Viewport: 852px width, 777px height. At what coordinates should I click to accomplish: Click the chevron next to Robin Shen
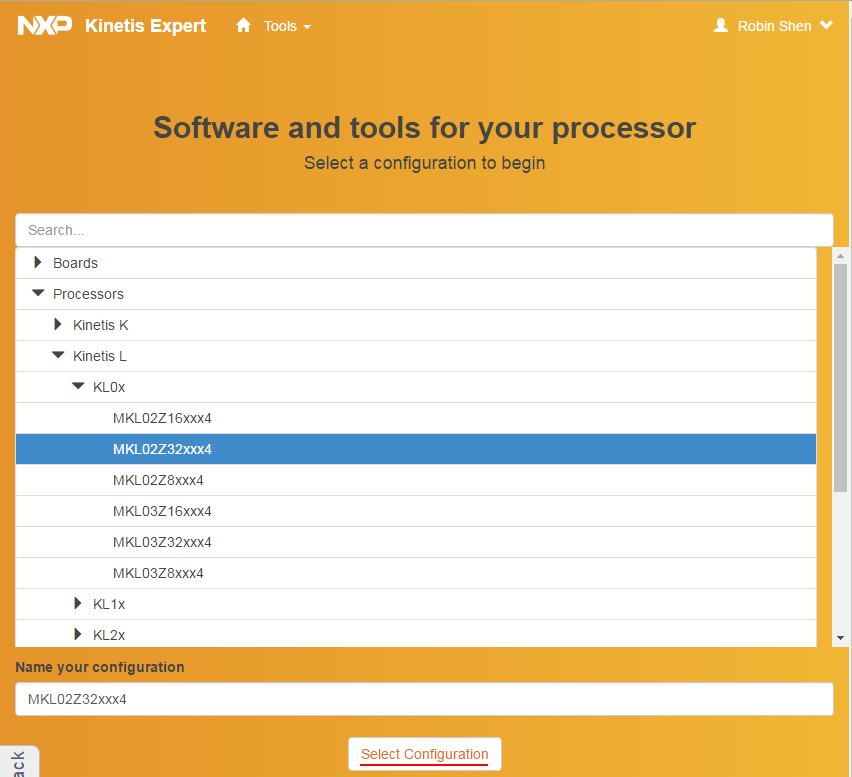point(826,25)
